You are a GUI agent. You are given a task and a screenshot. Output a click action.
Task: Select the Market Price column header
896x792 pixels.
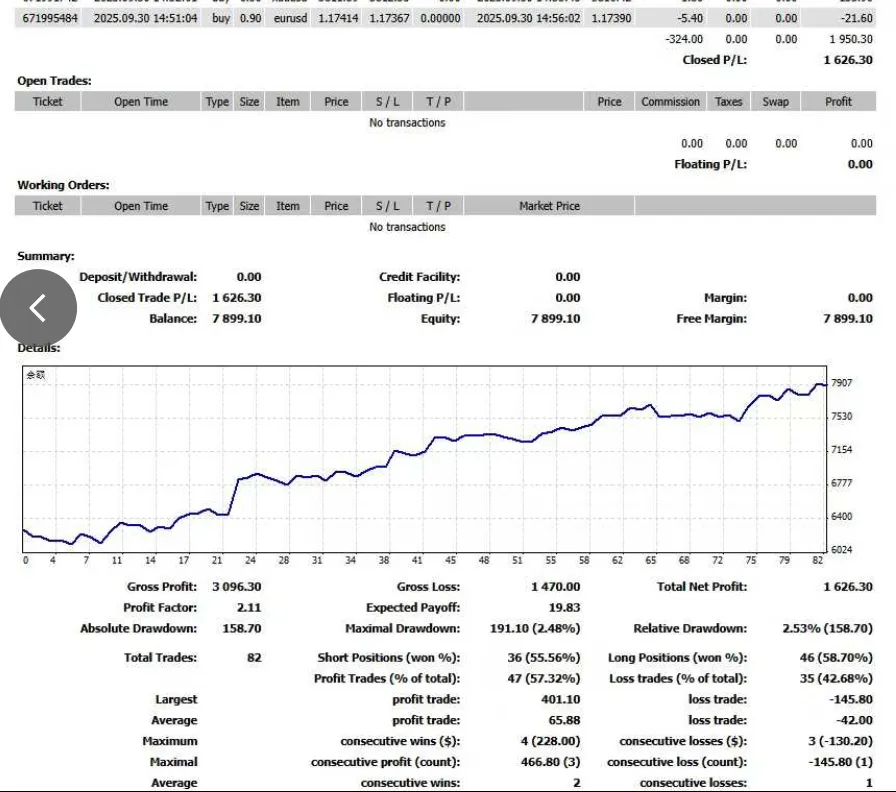tap(549, 206)
